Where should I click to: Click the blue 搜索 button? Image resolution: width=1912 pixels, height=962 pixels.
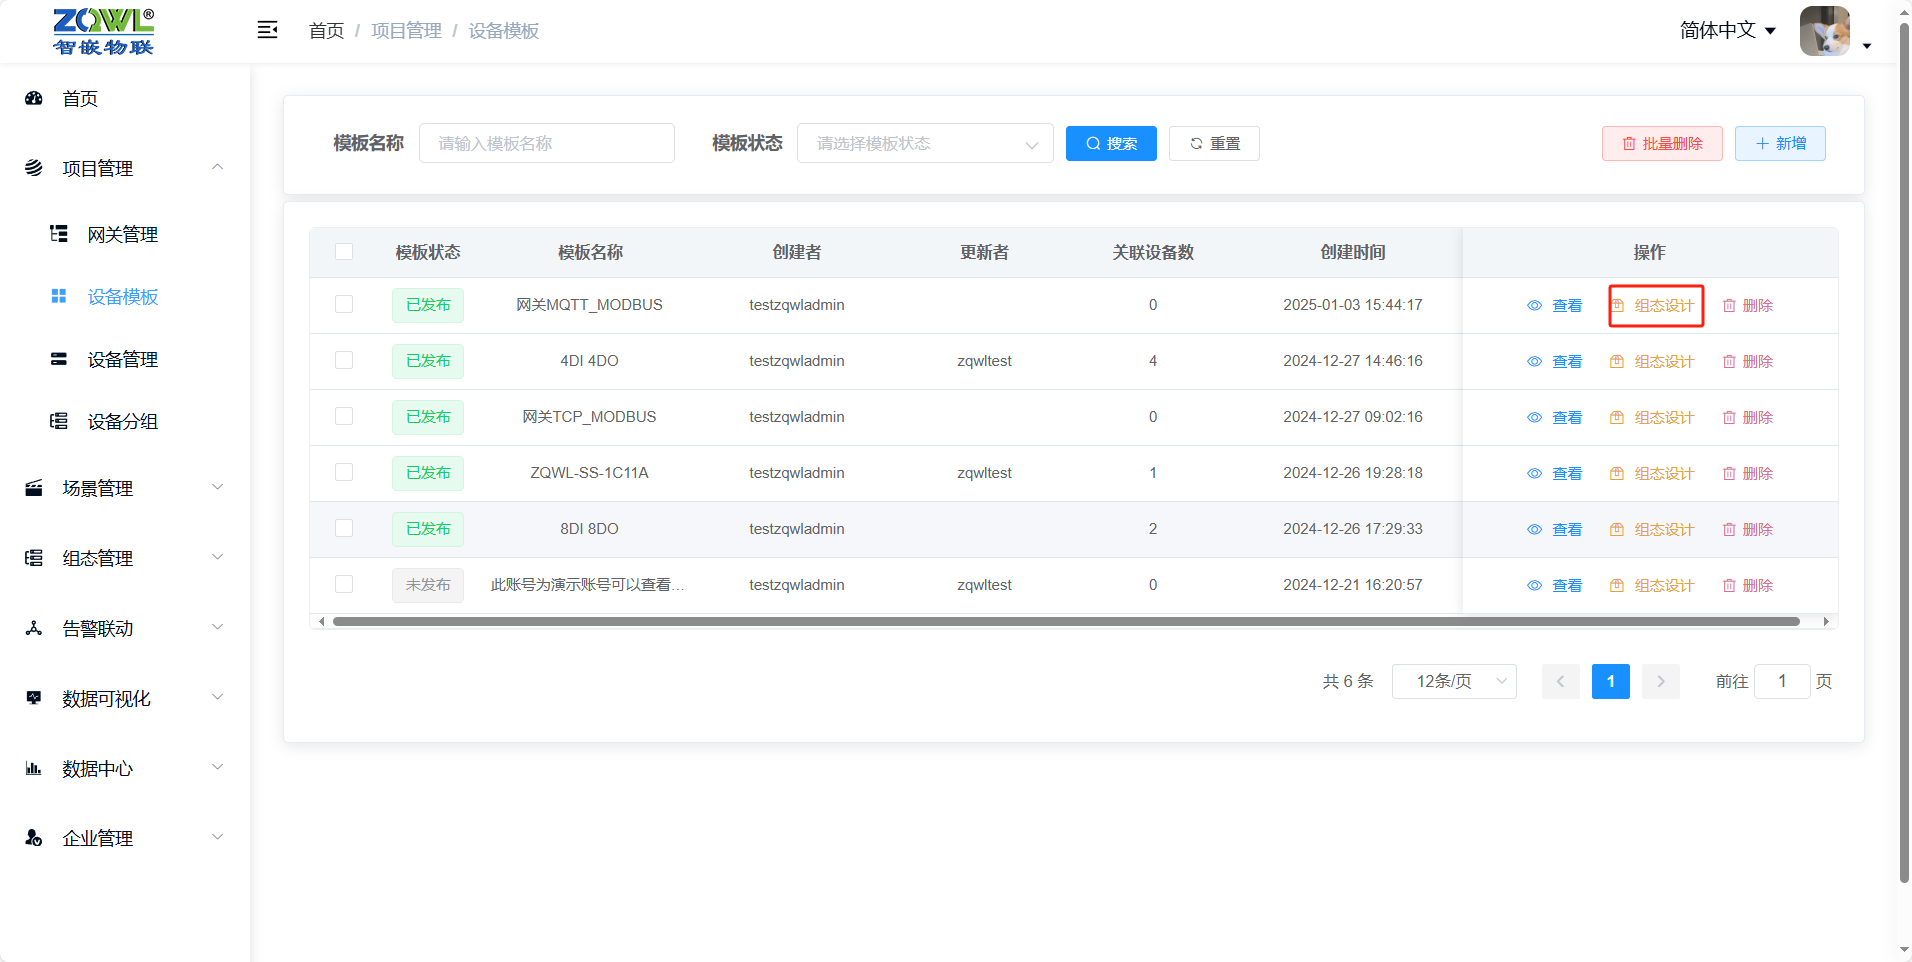point(1111,144)
